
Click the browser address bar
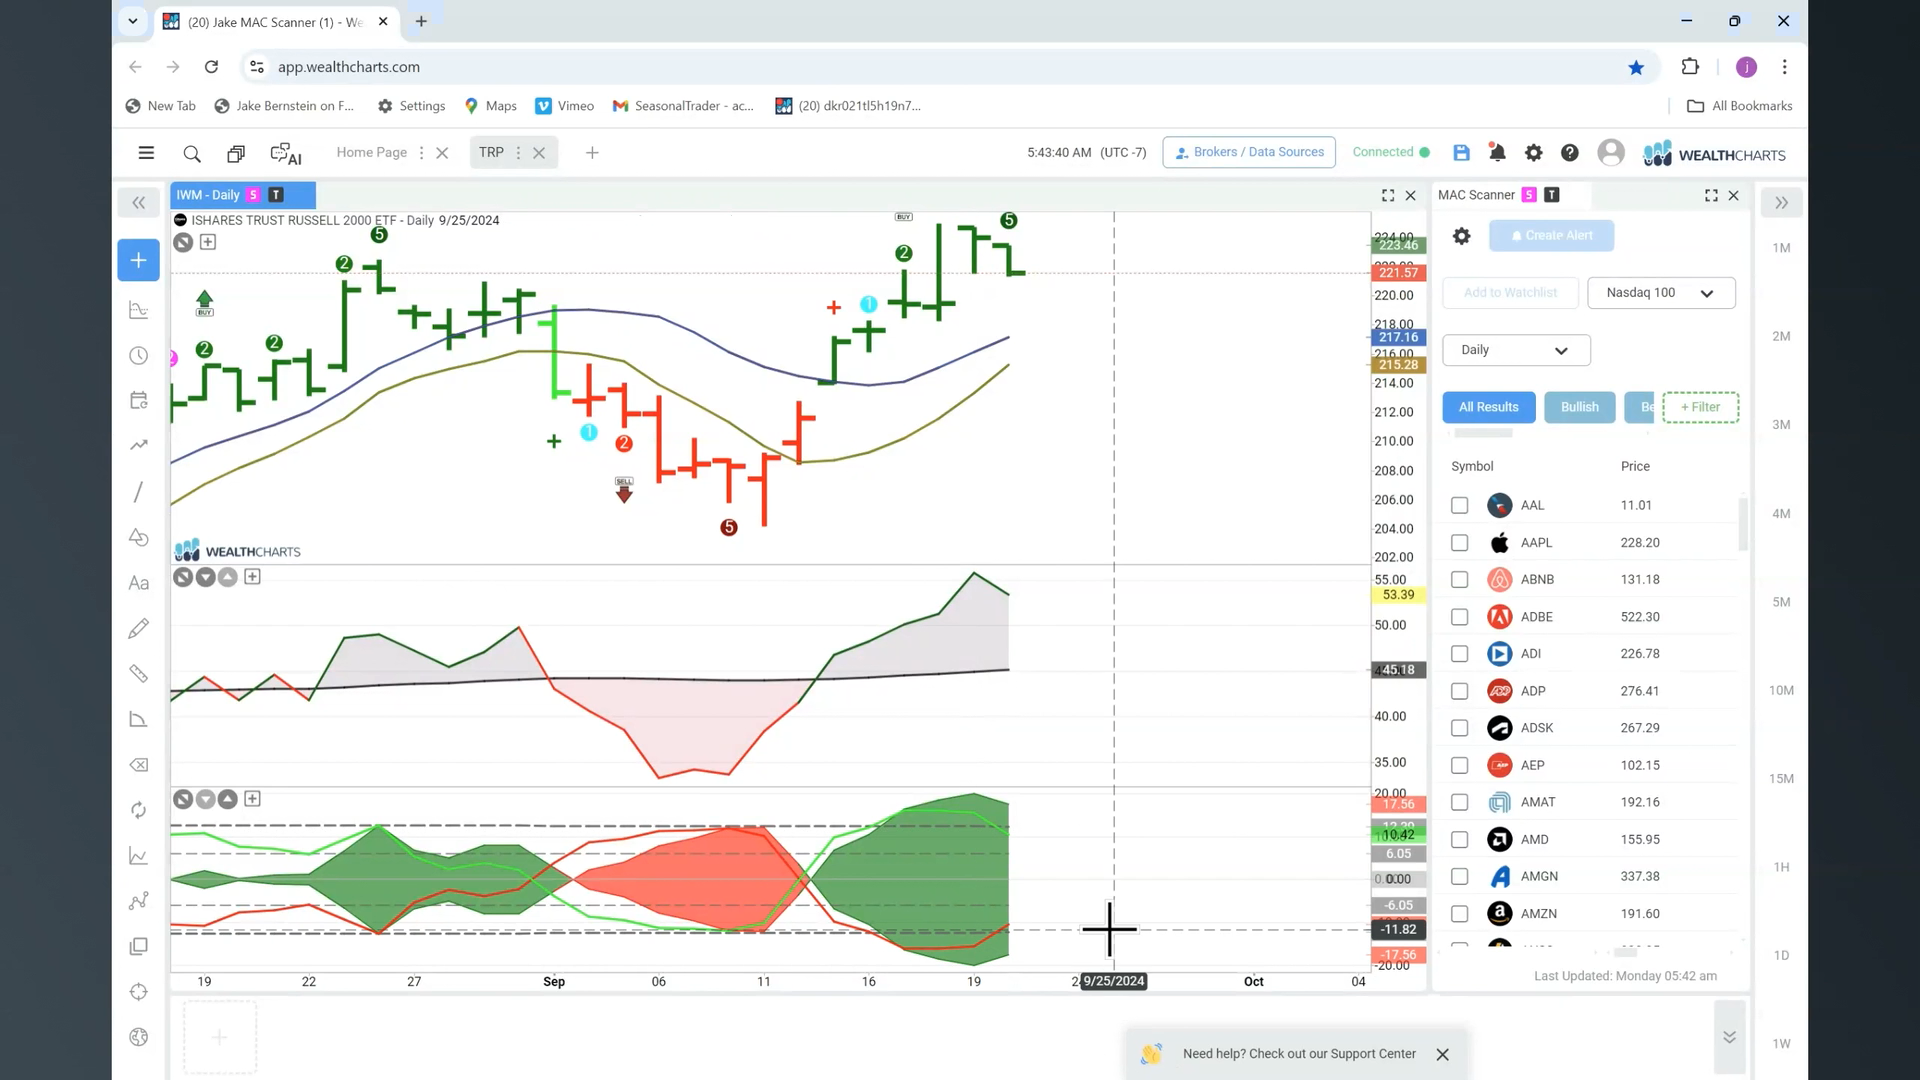coord(940,67)
